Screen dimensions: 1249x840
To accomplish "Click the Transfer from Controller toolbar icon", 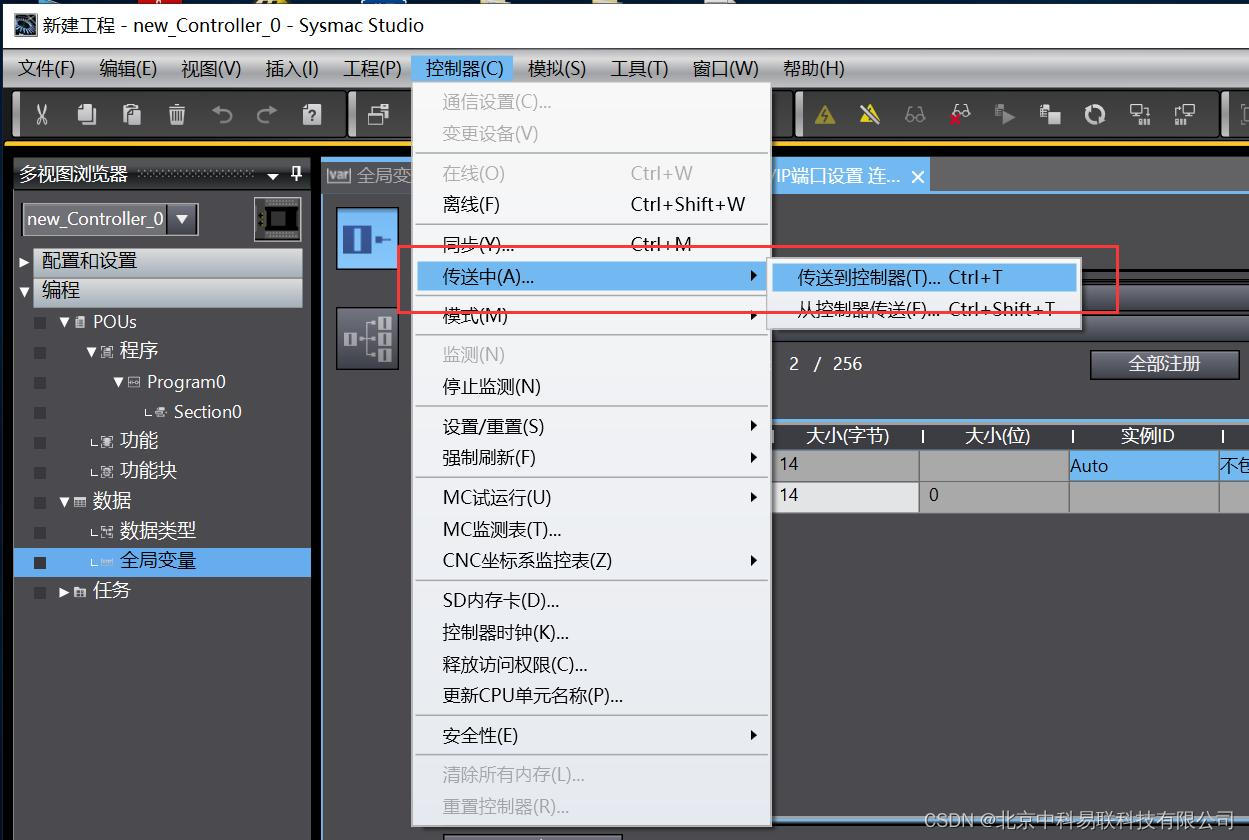I will coord(1185,115).
